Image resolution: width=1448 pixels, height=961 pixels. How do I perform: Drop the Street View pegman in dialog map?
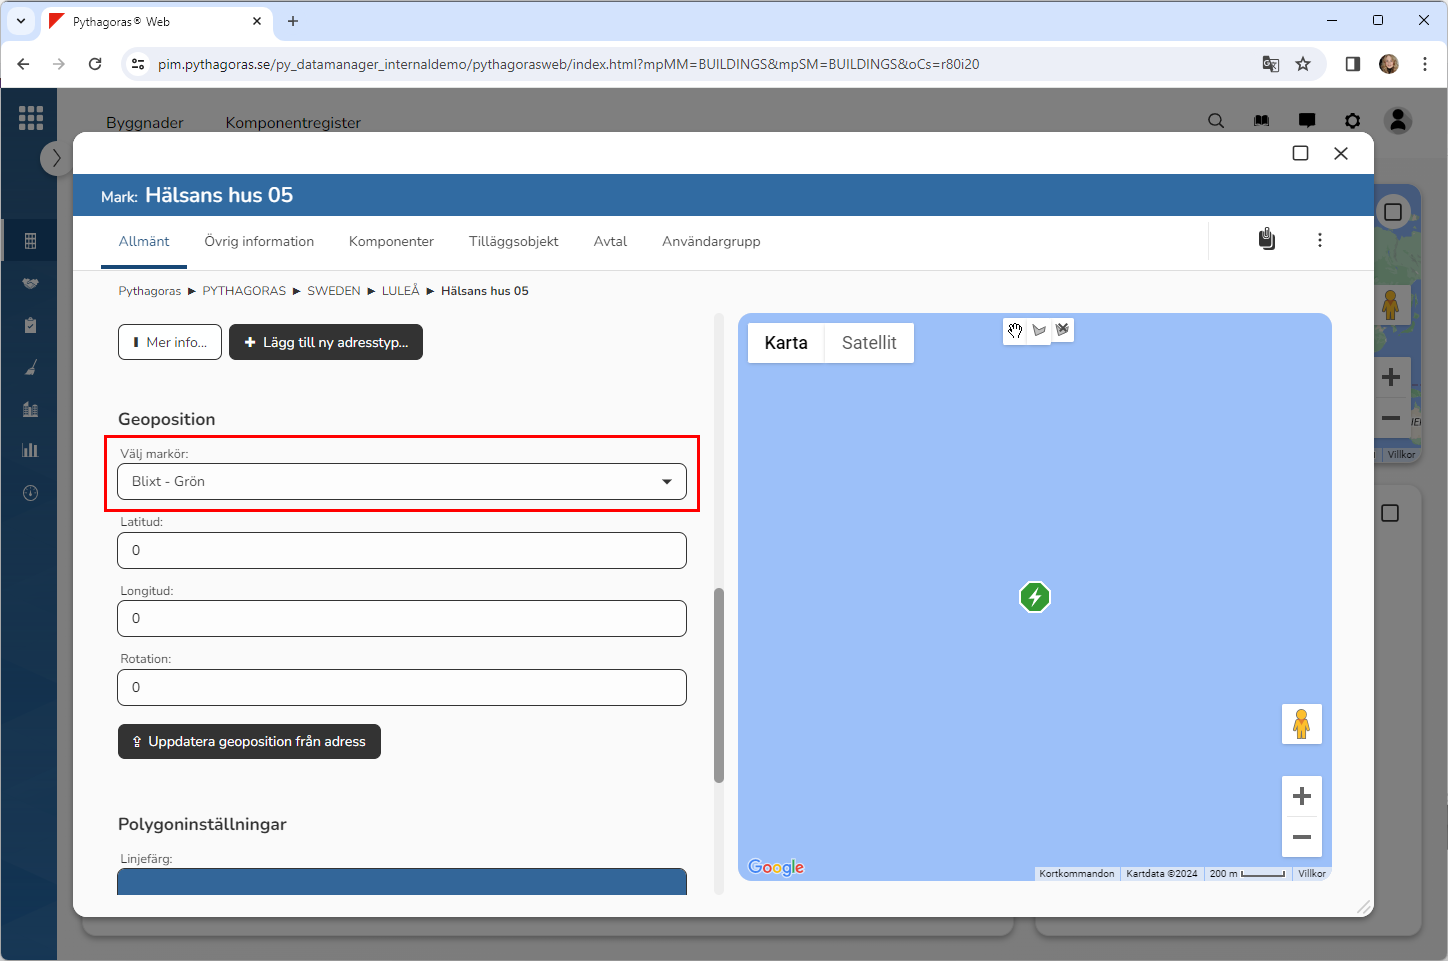1301,724
